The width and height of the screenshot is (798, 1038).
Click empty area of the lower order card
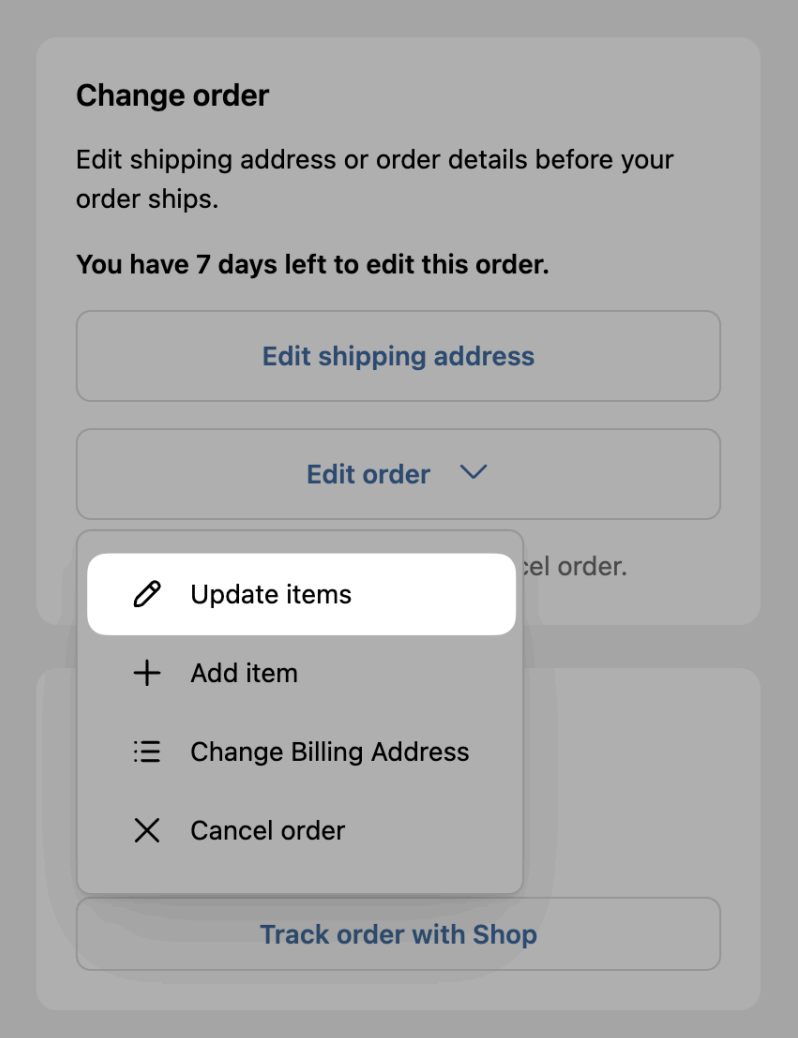pos(656,781)
